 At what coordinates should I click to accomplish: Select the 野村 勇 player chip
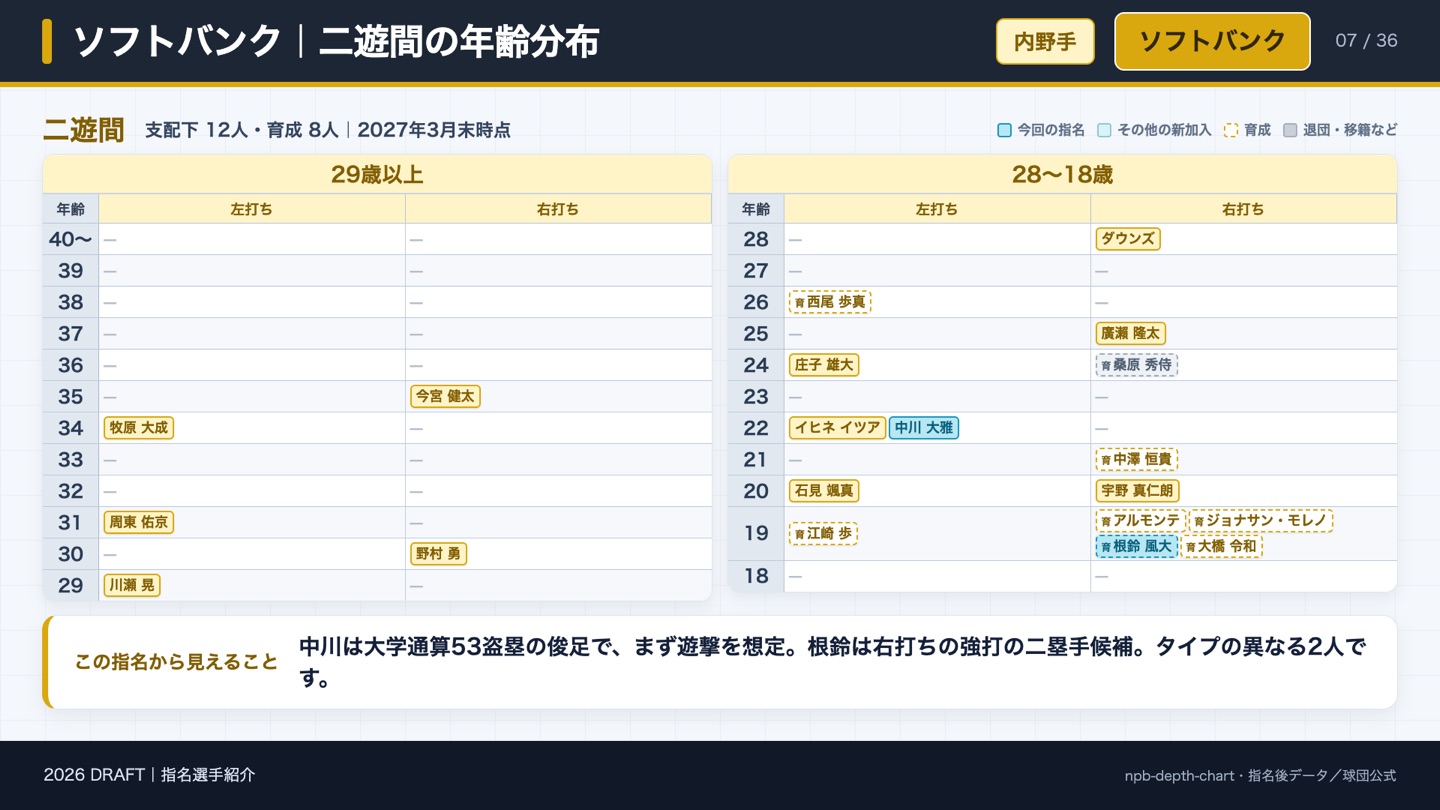pos(438,554)
